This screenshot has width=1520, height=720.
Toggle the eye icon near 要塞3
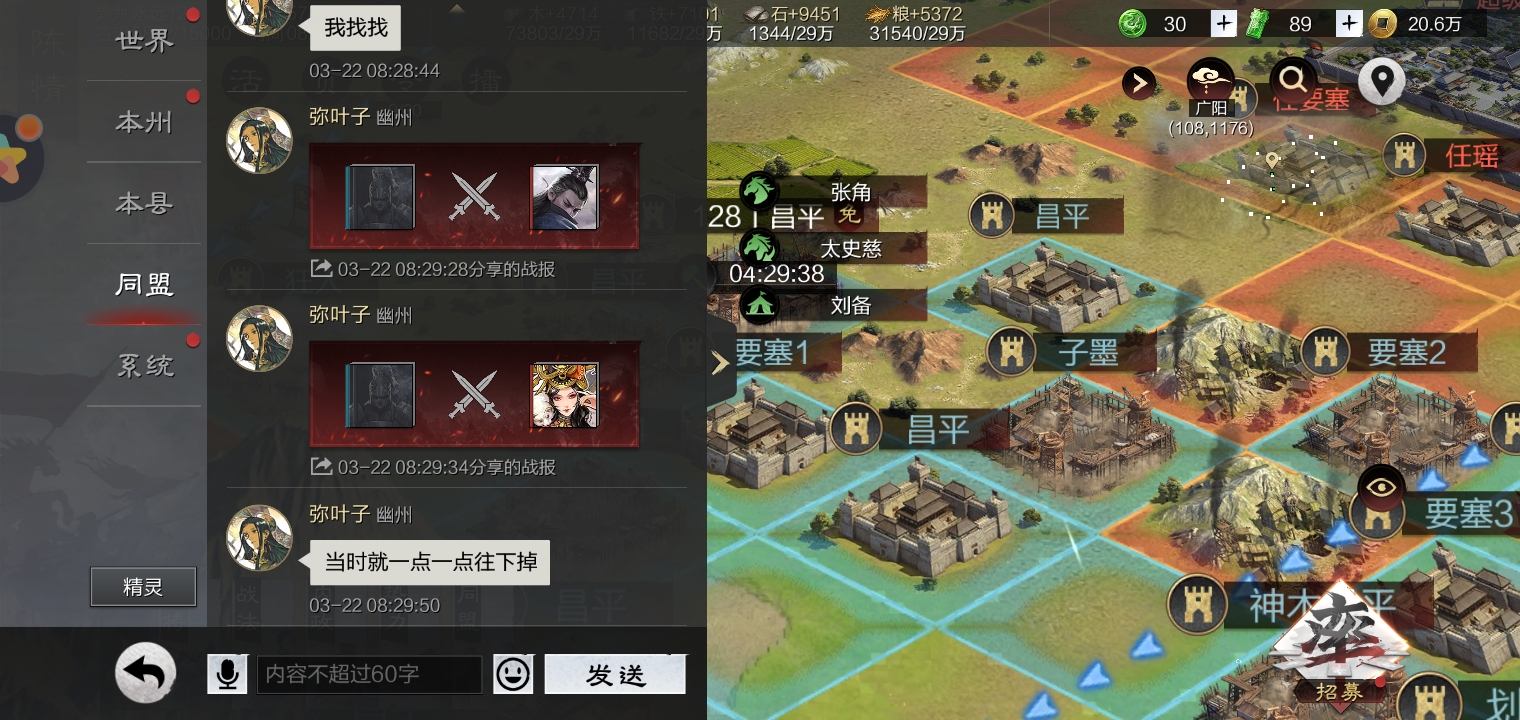(x=1382, y=487)
